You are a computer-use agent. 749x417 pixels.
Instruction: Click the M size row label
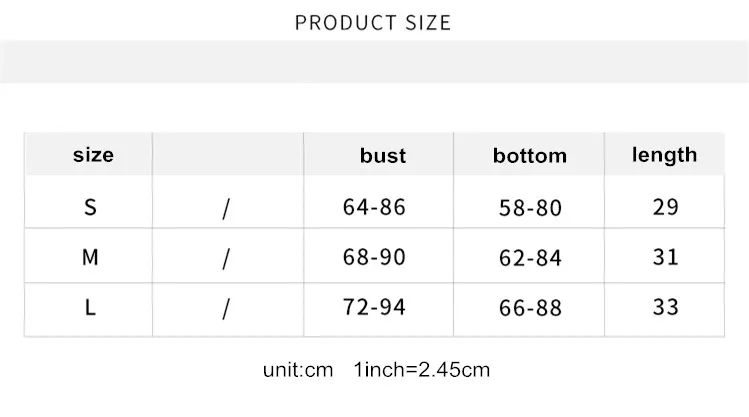click(x=90, y=257)
